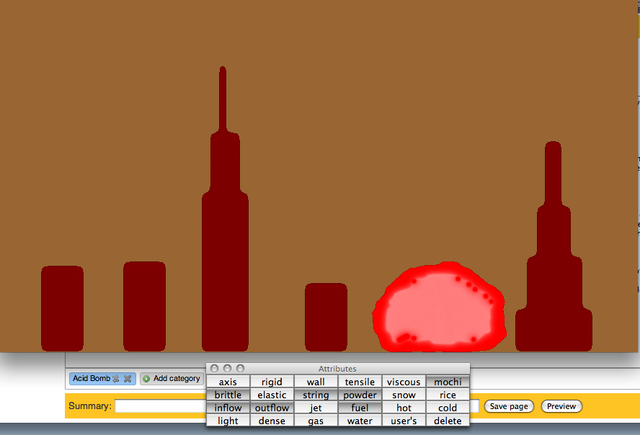This screenshot has height=435, width=640.
Task: Click the Preview button
Action: (x=561, y=406)
